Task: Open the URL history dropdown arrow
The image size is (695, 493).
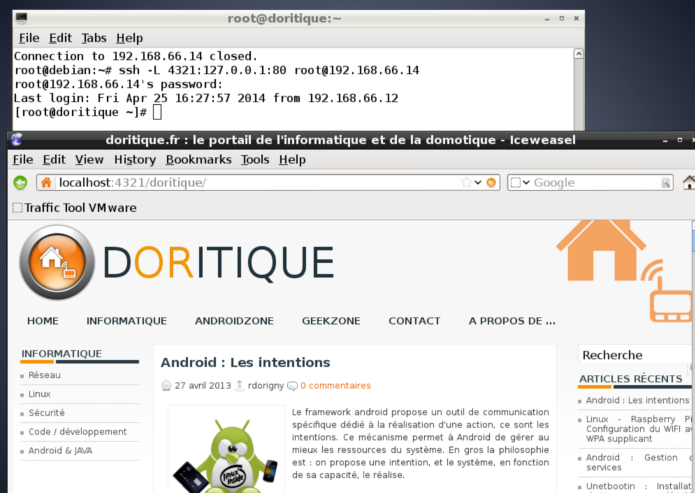Action: pyautogui.click(x=478, y=183)
